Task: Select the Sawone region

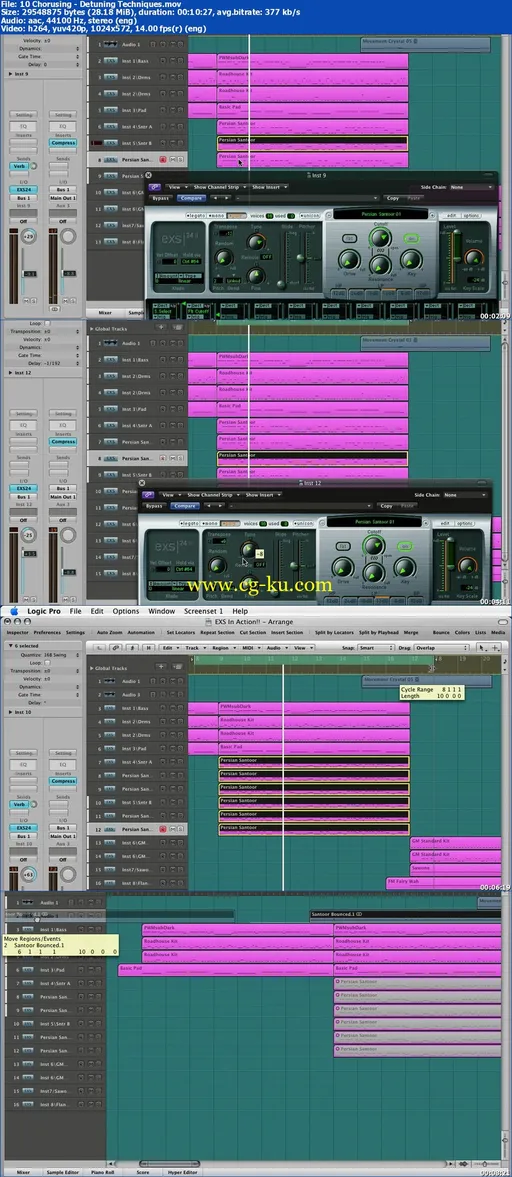Action: (456, 868)
